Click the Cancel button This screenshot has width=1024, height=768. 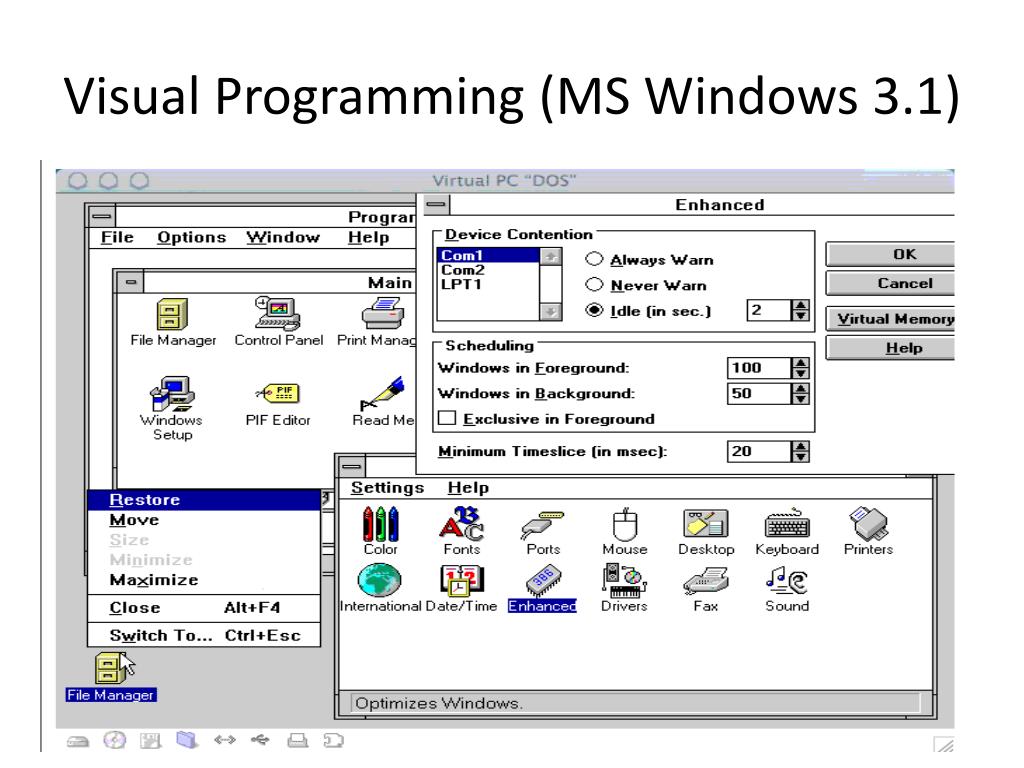click(890, 283)
